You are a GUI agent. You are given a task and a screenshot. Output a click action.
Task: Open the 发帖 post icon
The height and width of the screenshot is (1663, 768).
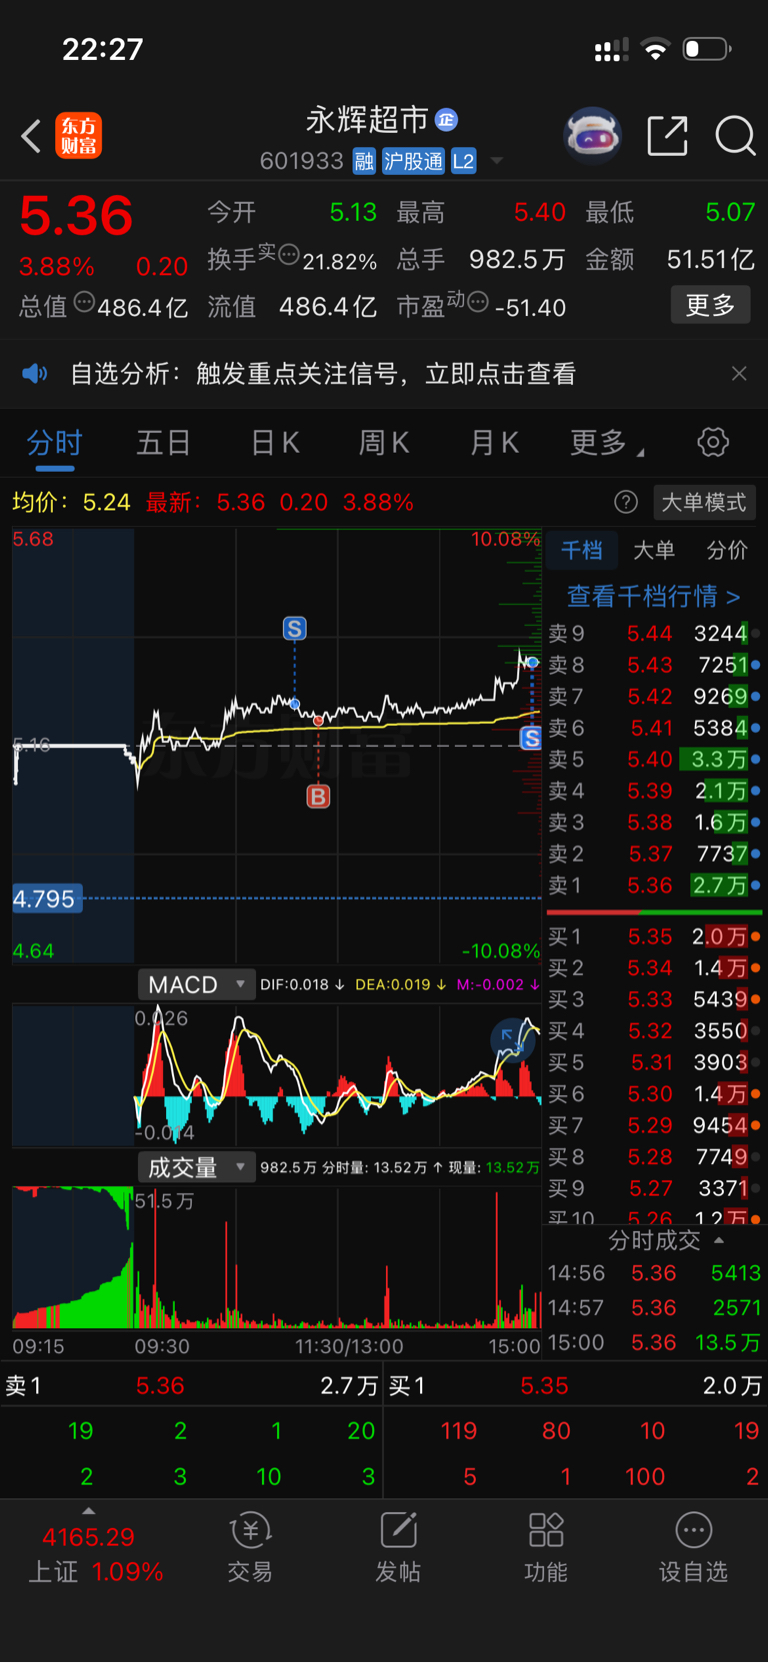coord(398,1548)
